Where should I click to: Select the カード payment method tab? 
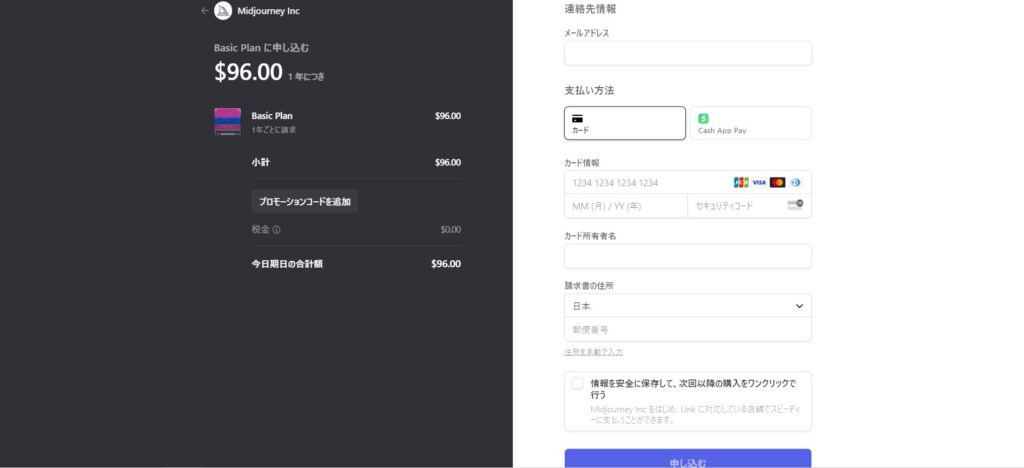[x=625, y=123]
